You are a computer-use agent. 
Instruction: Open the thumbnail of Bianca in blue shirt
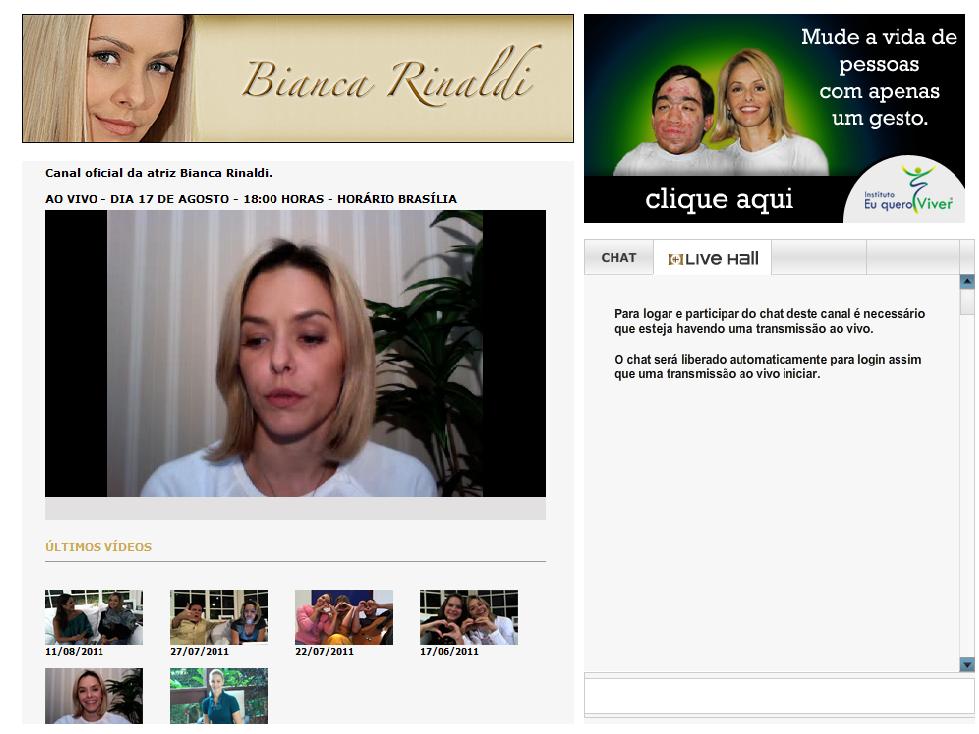coord(218,695)
